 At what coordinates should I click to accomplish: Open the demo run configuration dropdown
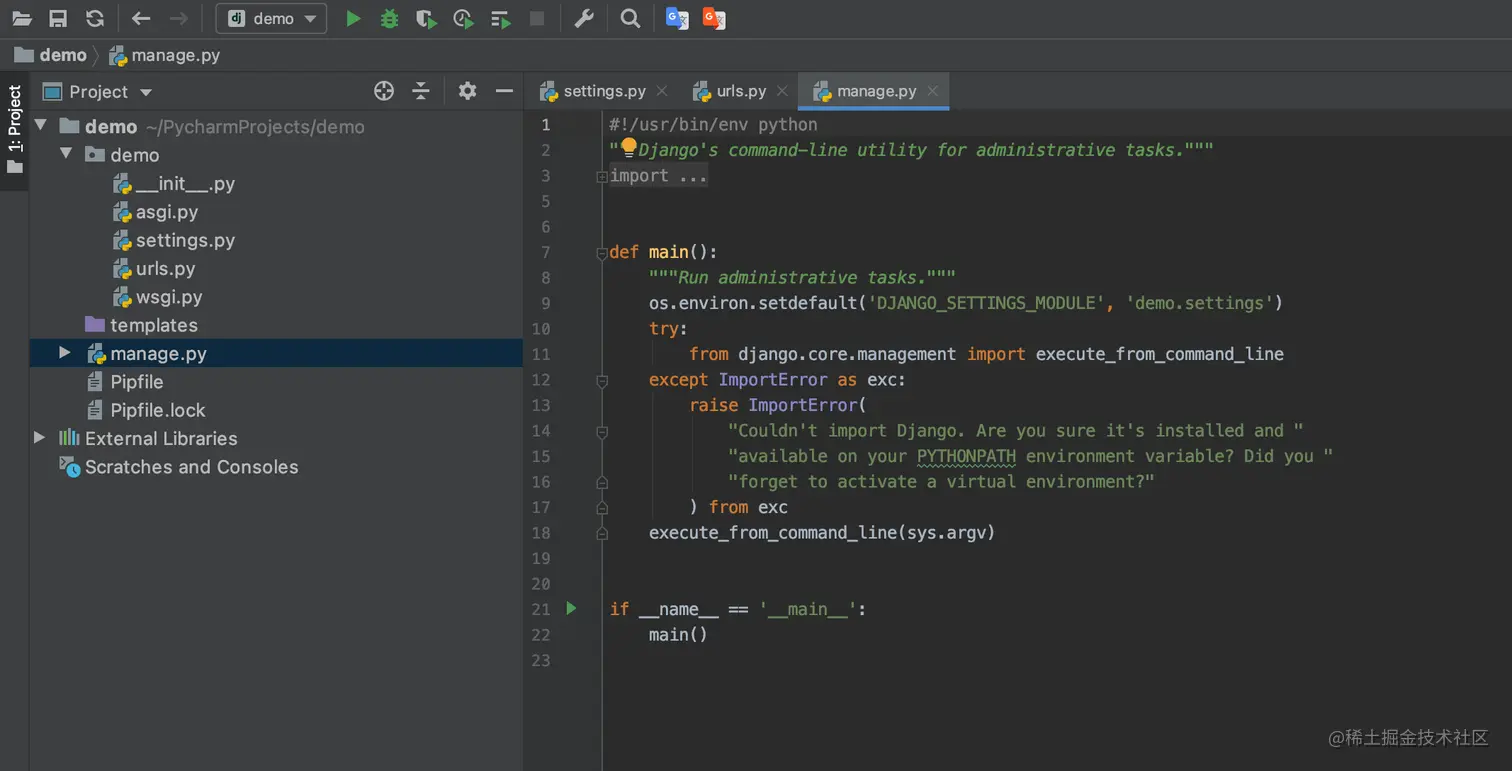(x=271, y=18)
